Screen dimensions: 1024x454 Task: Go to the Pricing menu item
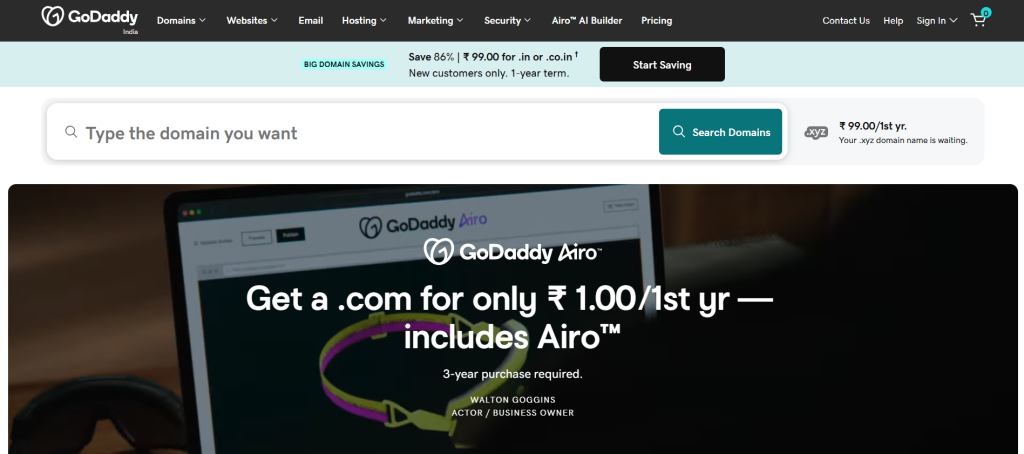[656, 20]
